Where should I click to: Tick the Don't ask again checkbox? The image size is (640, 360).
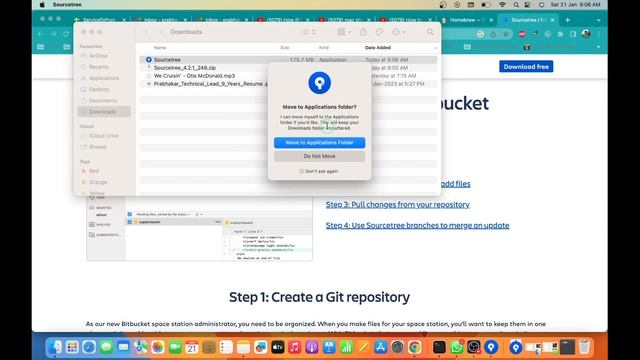click(301, 171)
